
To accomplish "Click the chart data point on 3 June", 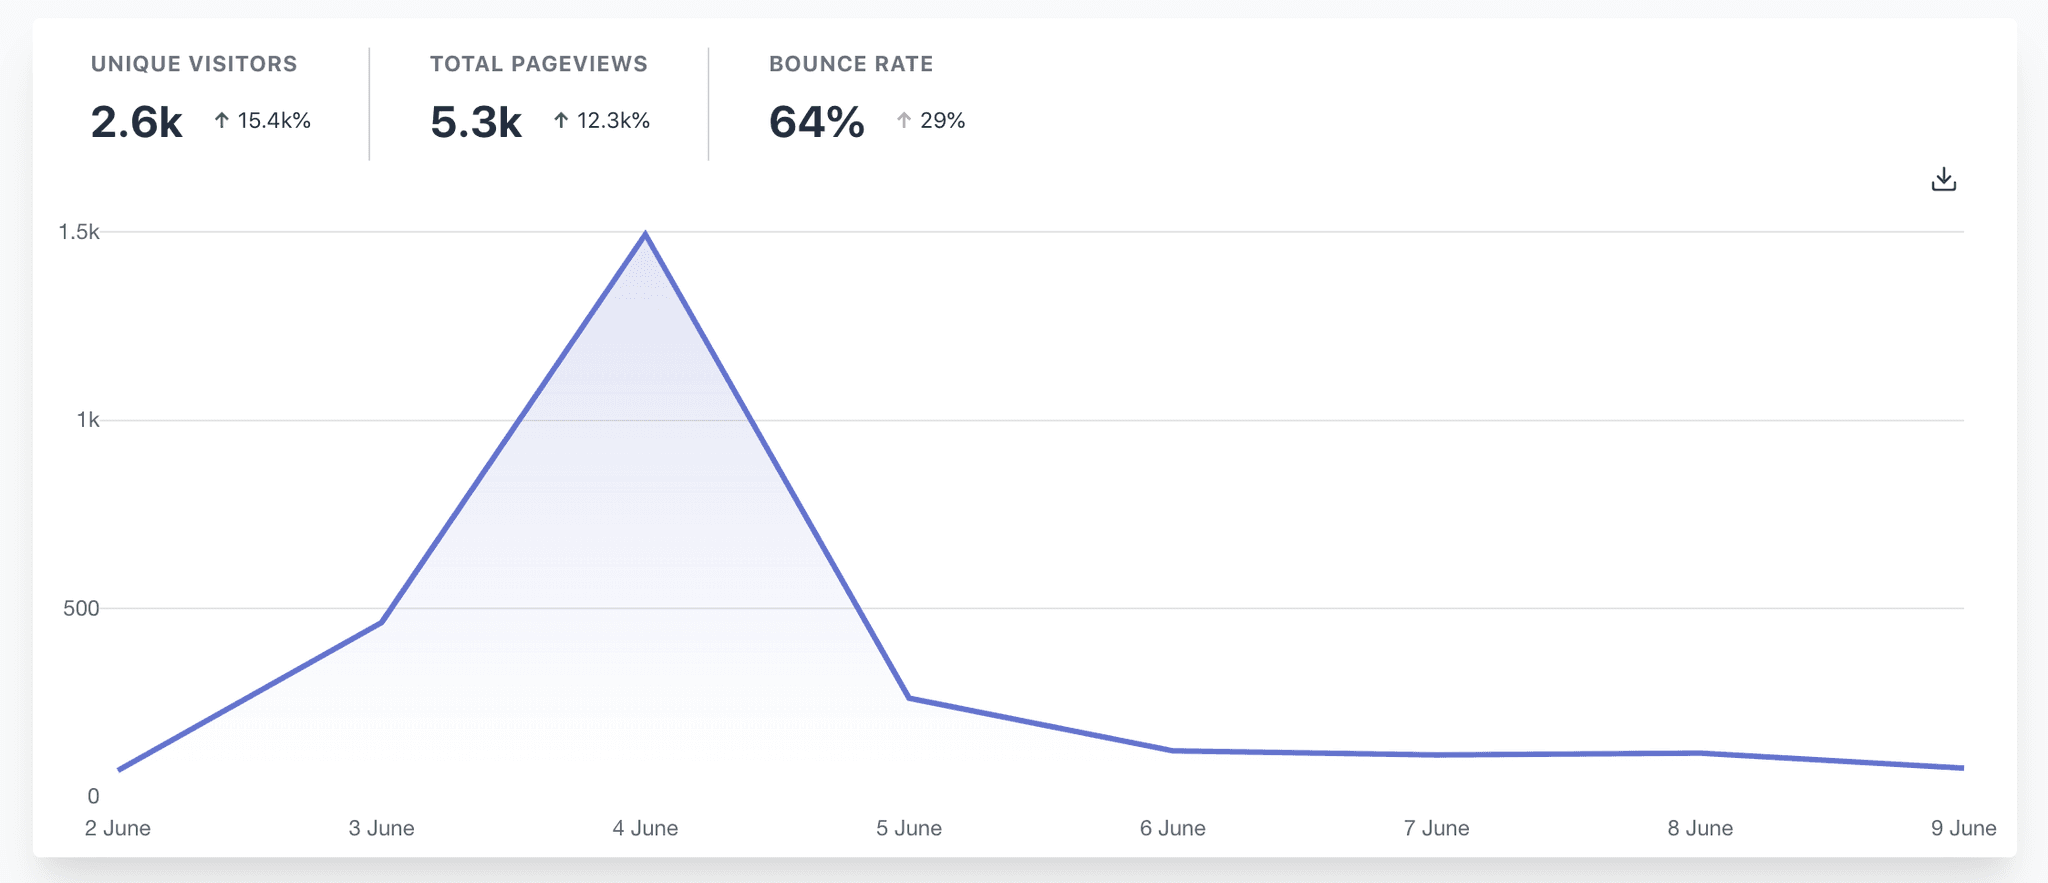I will 381,622.
